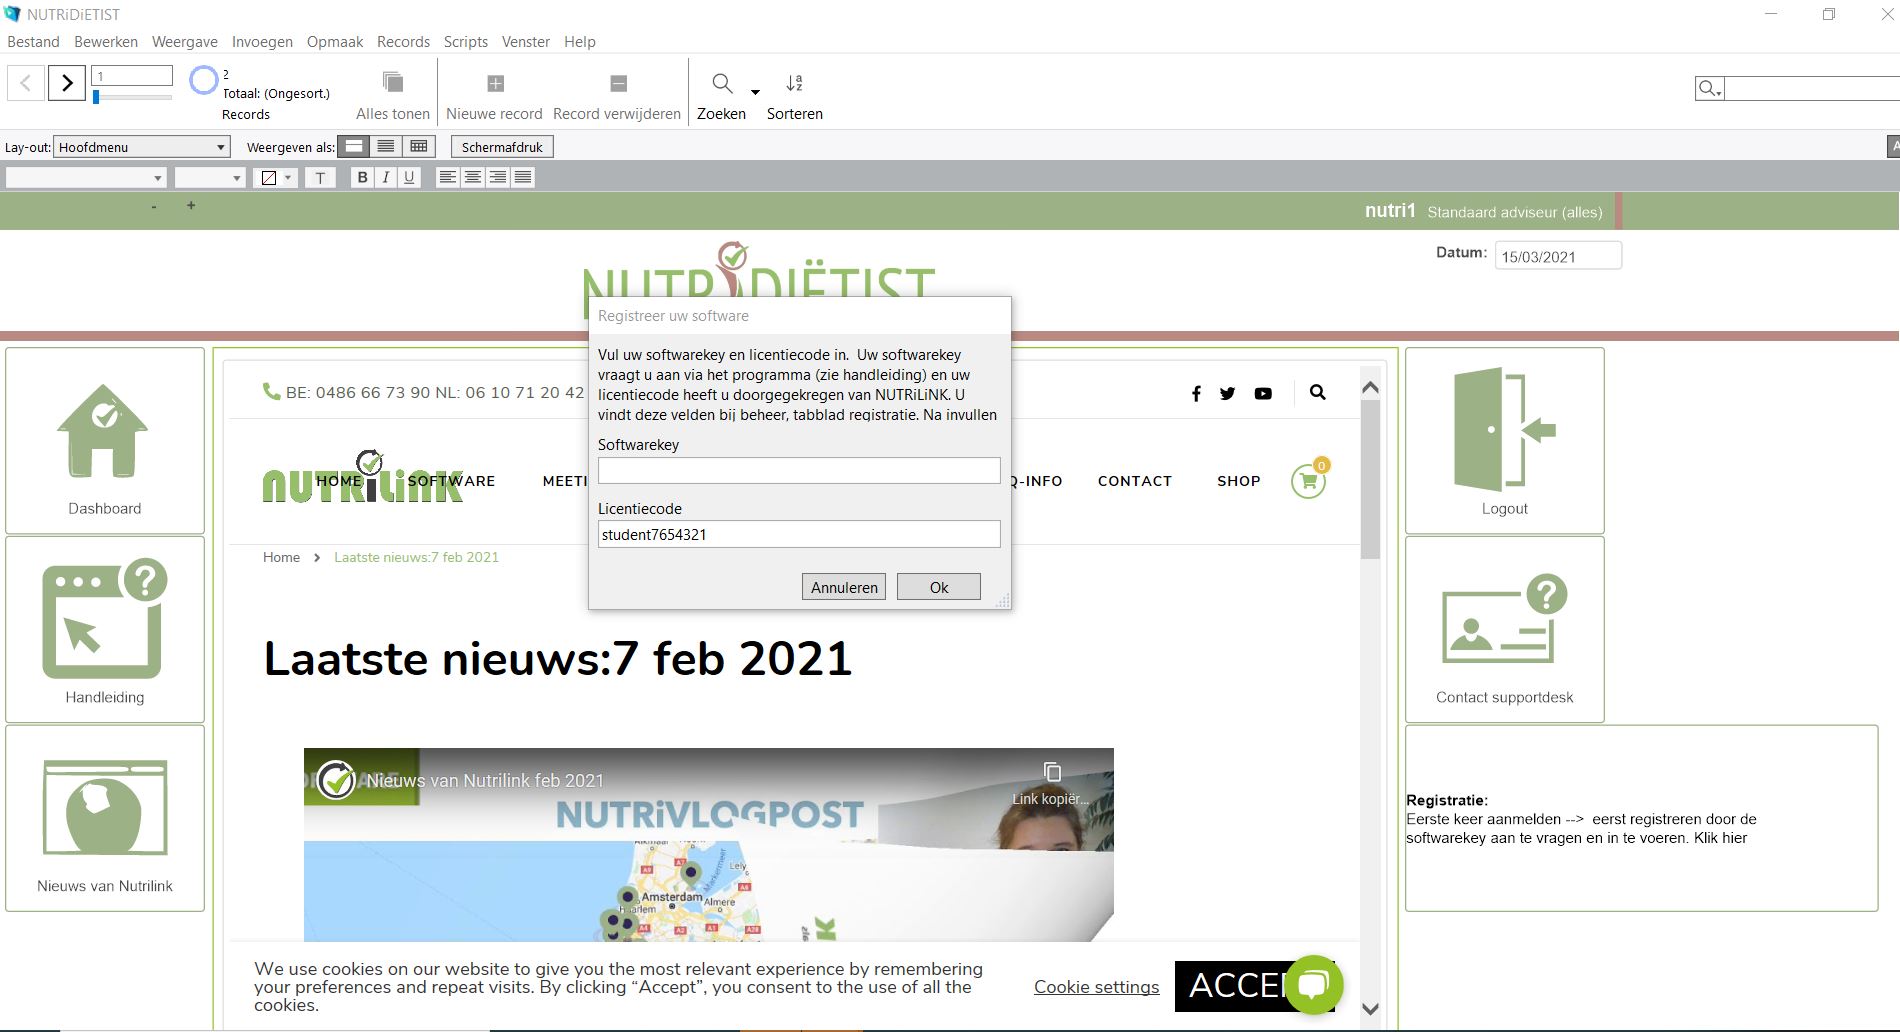The height and width of the screenshot is (1032, 1900).
Task: Click the Schermafdruk button
Action: [502, 147]
